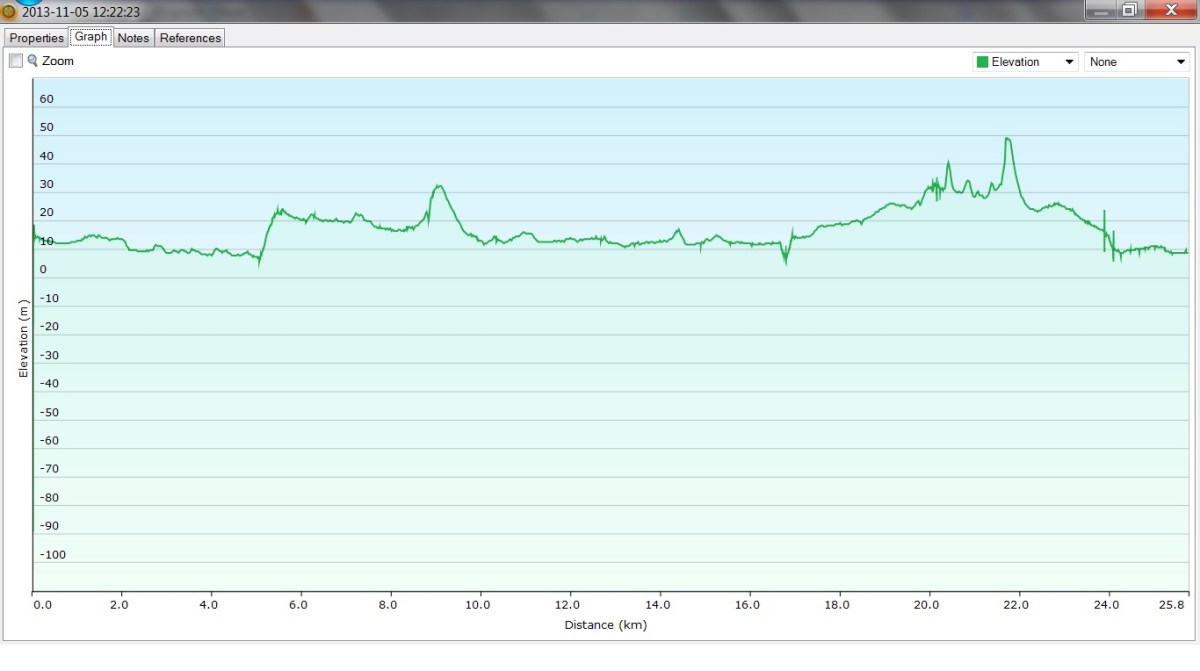Open the Notes tab

[133, 38]
